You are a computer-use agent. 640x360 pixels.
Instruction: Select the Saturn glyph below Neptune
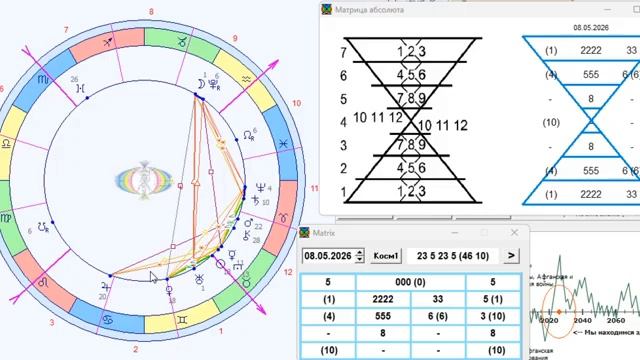256,200
